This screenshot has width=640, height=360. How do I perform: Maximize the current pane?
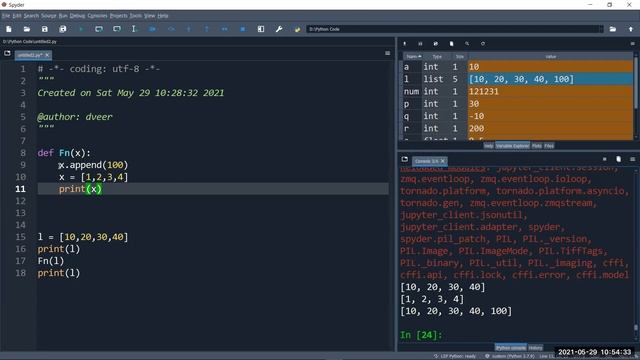(x=261, y=29)
